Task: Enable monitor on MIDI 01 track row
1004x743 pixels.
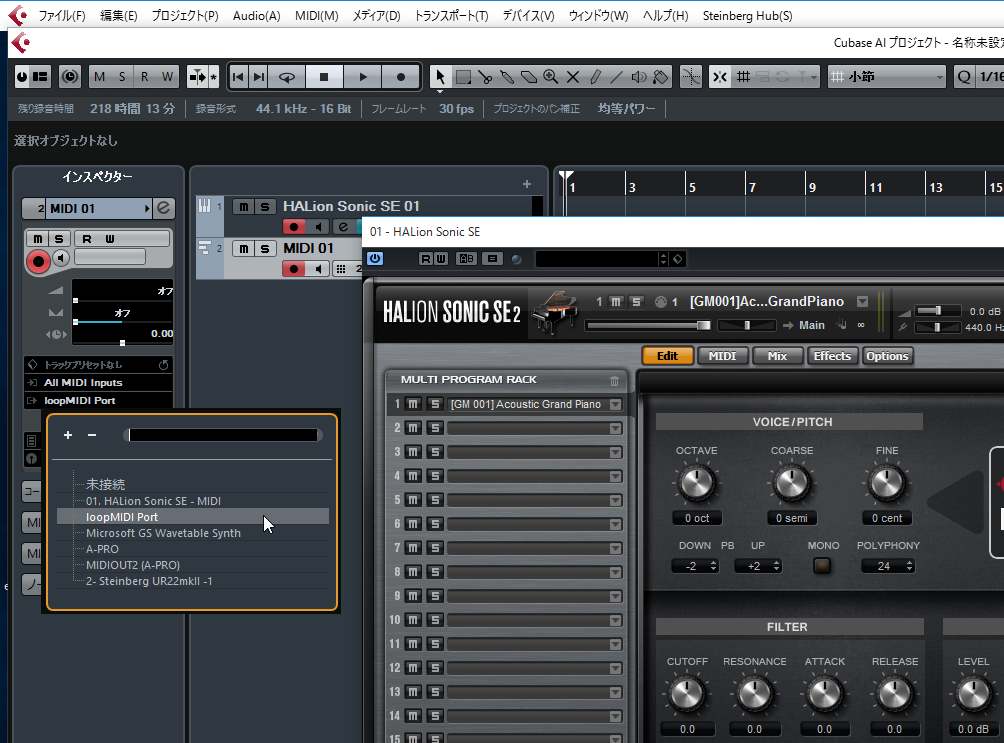Action: [x=318, y=269]
